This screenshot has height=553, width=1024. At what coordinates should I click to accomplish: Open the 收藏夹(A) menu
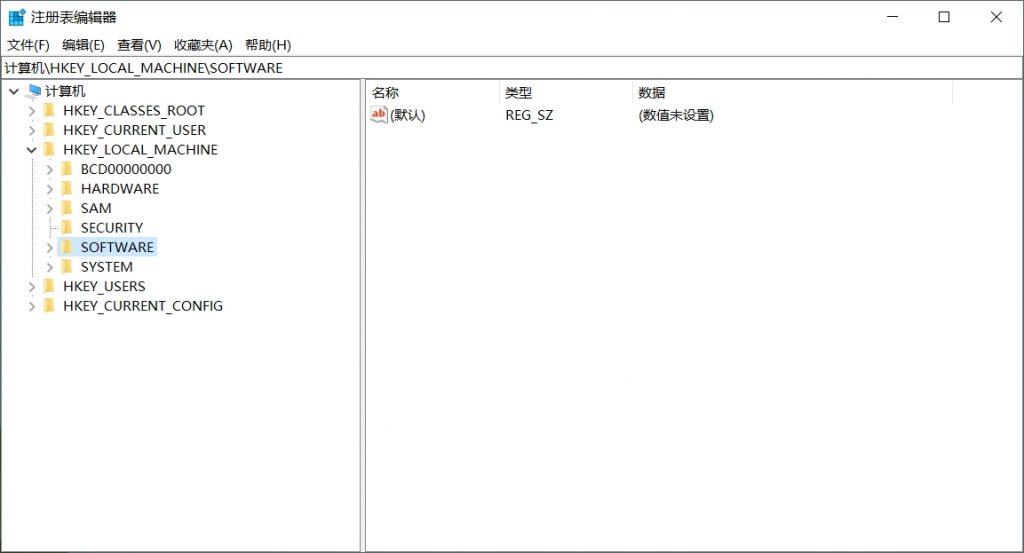click(x=203, y=45)
